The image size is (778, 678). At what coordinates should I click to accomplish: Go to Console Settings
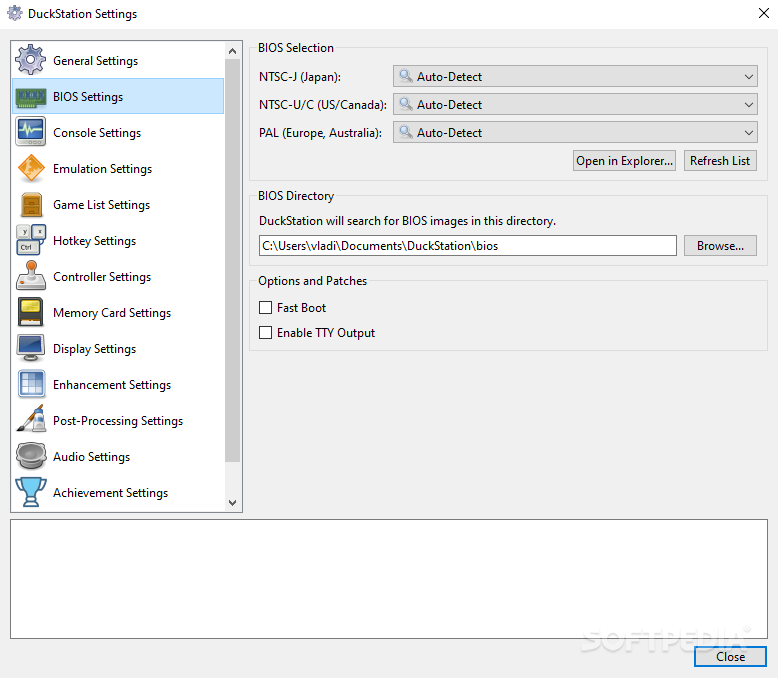click(97, 133)
